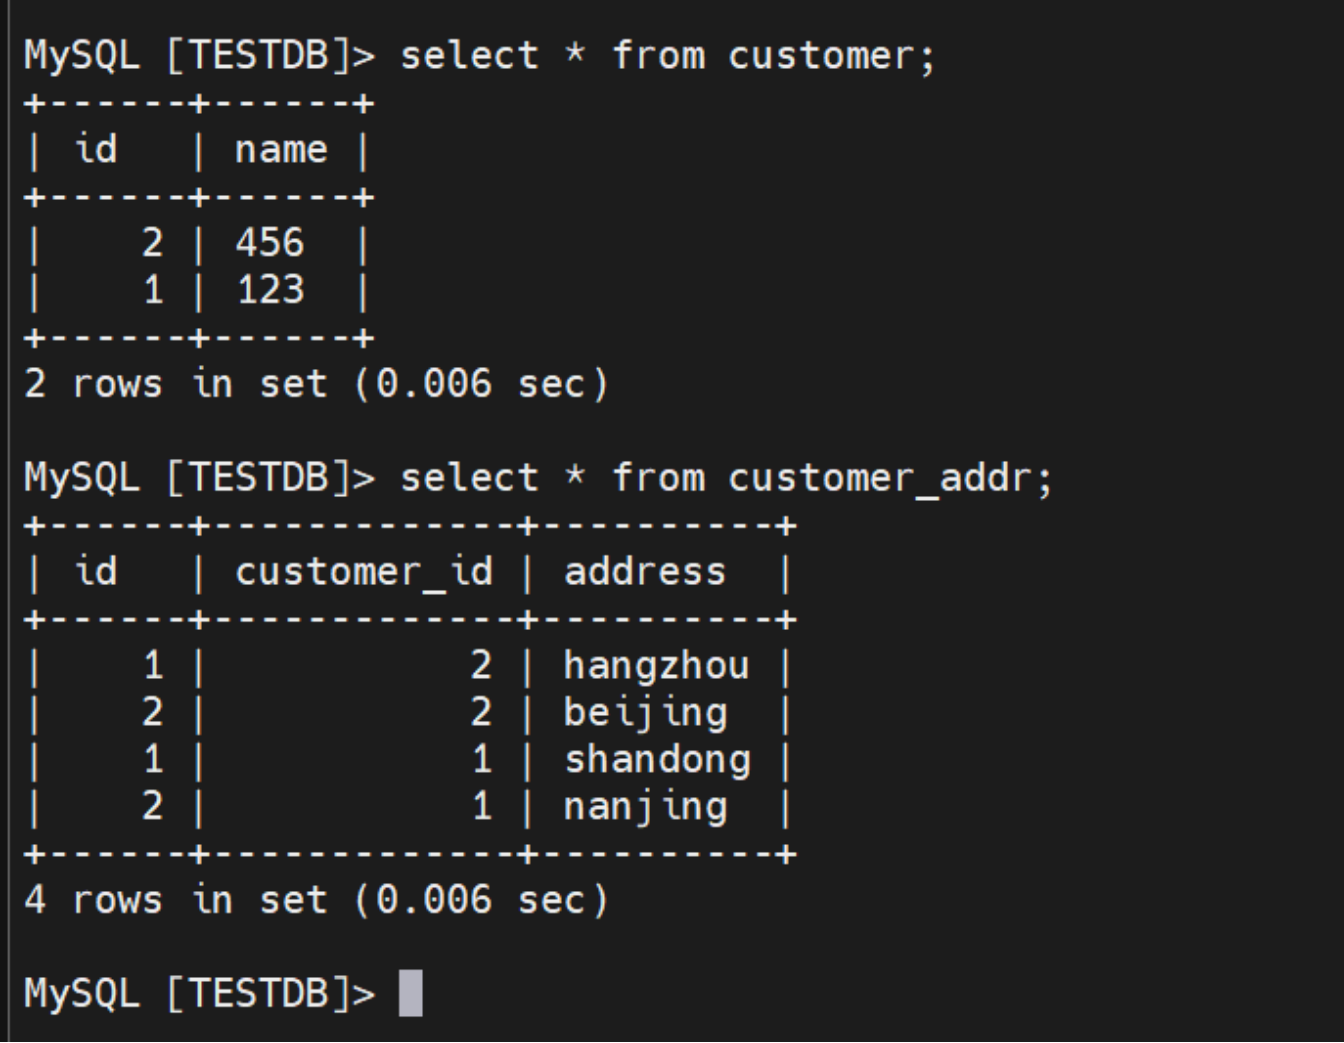Image resolution: width=1344 pixels, height=1043 pixels.
Task: Click the customer_id value in the hangzhou row
Action: coord(481,666)
